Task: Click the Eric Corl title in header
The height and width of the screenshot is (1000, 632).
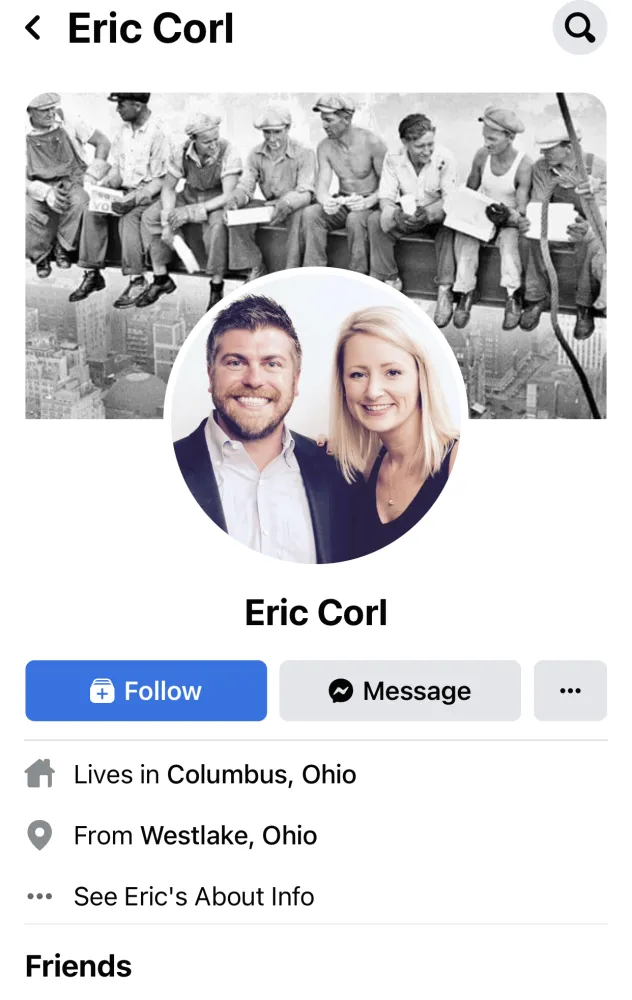Action: coord(151,29)
